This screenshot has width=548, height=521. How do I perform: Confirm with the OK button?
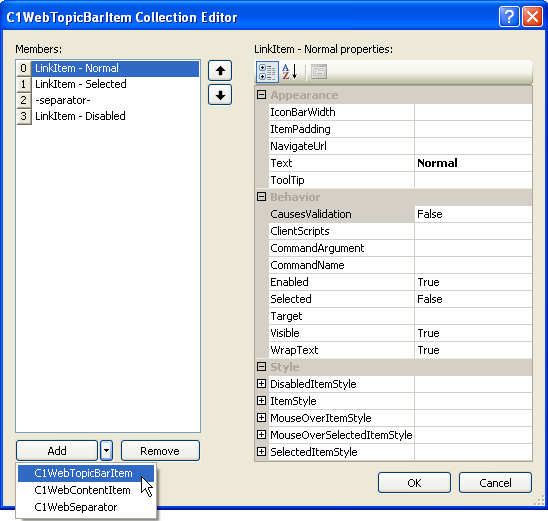point(414,483)
